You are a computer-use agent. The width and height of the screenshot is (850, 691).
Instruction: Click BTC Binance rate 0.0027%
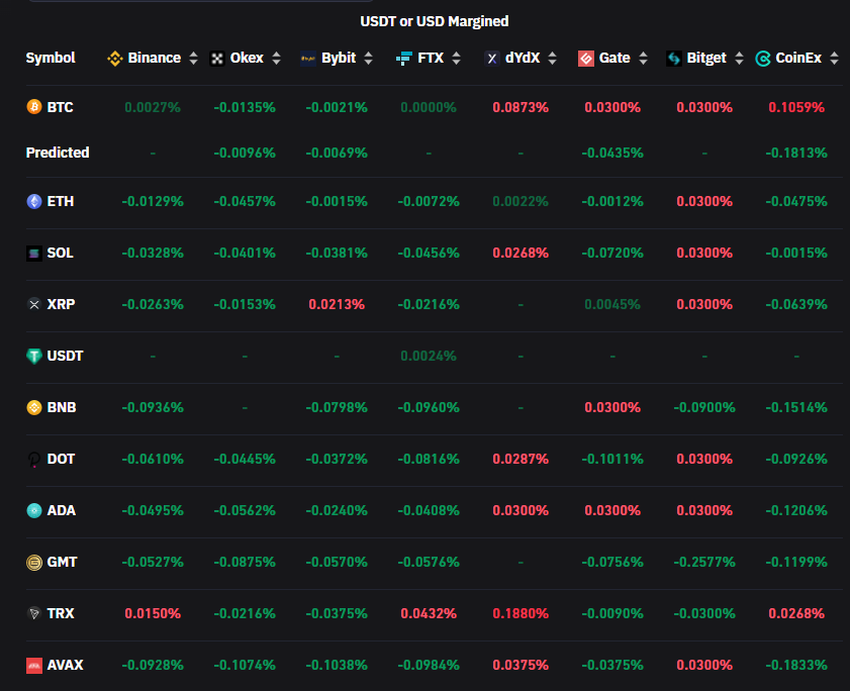click(x=152, y=107)
